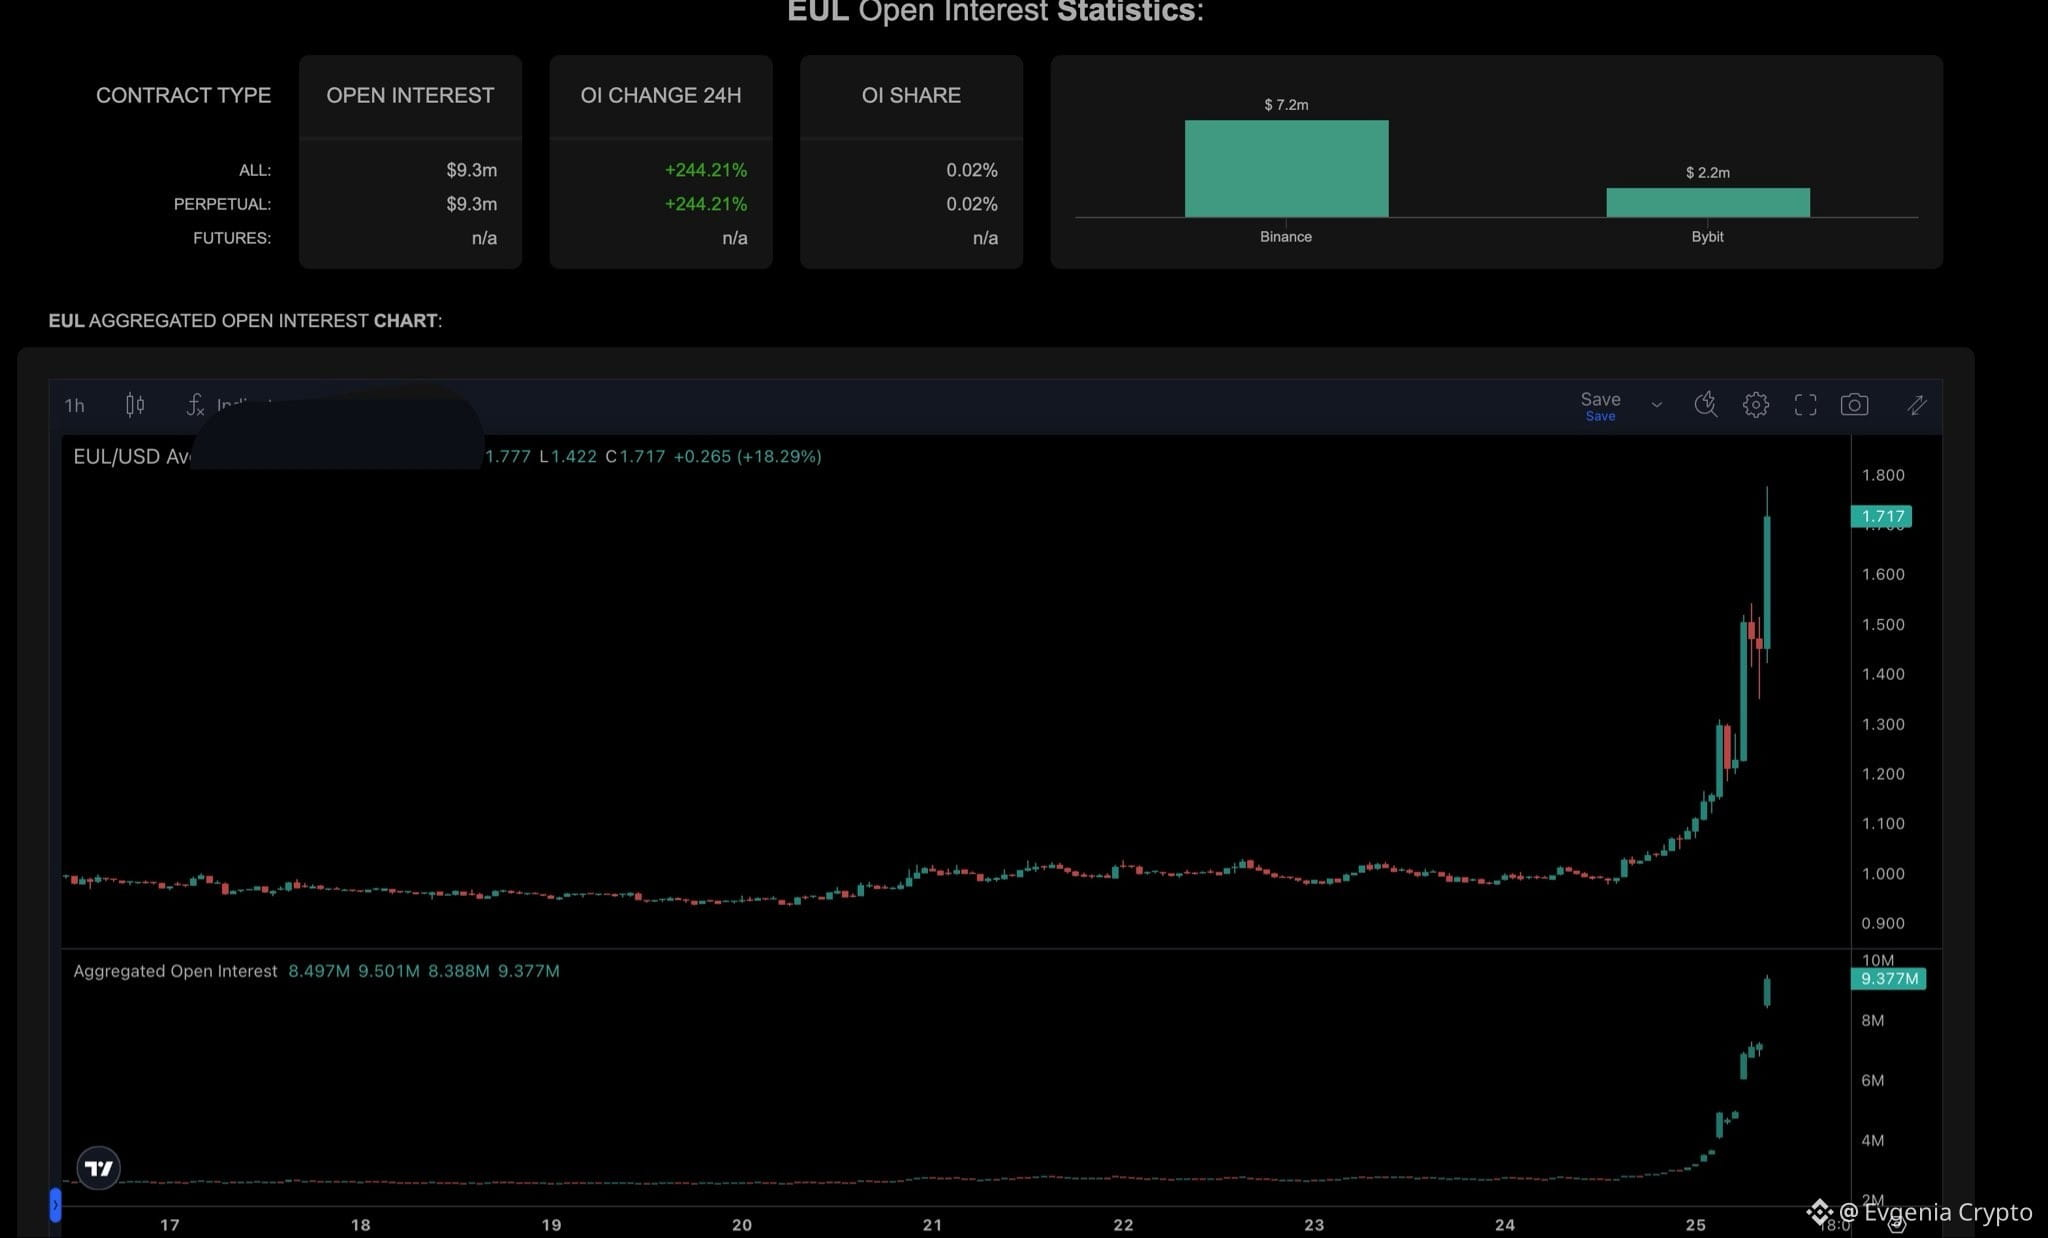The height and width of the screenshot is (1238, 2048).
Task: Click the 1.717 current price label
Action: pyautogui.click(x=1882, y=516)
